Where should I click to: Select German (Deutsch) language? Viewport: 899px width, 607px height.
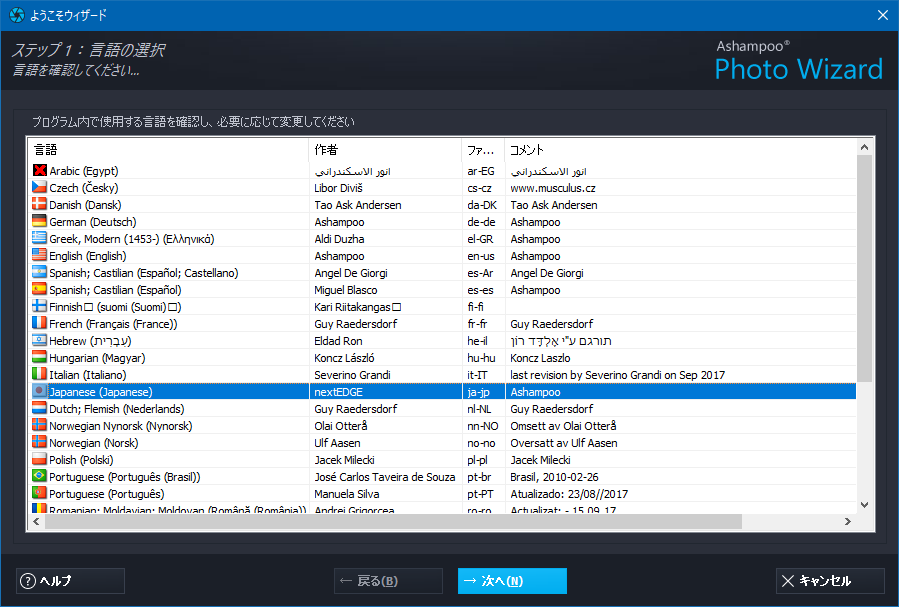coord(442,222)
